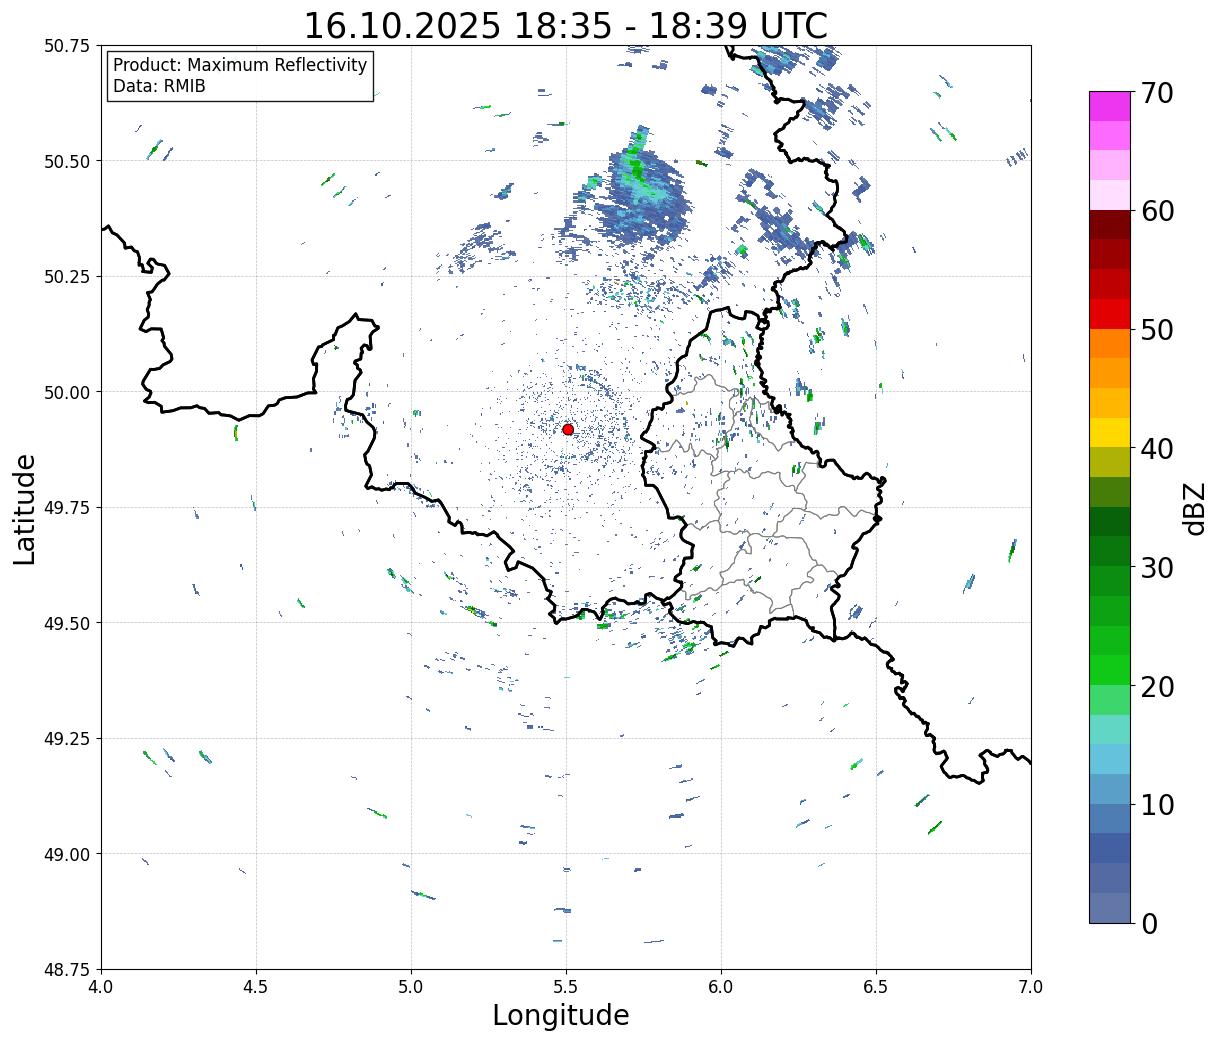
Task: Click the magenta swatch at colorbar top
Action: pyautogui.click(x=1110, y=106)
